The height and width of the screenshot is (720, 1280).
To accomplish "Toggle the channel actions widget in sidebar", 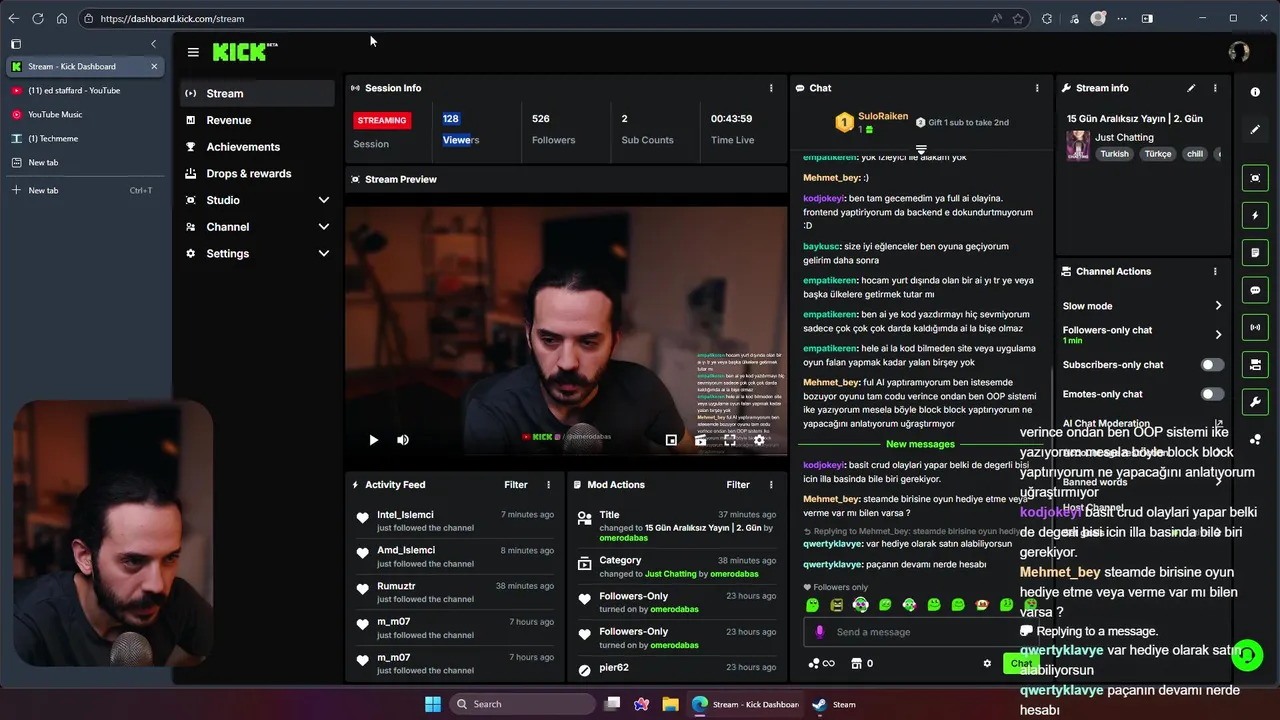I will tap(1255, 365).
